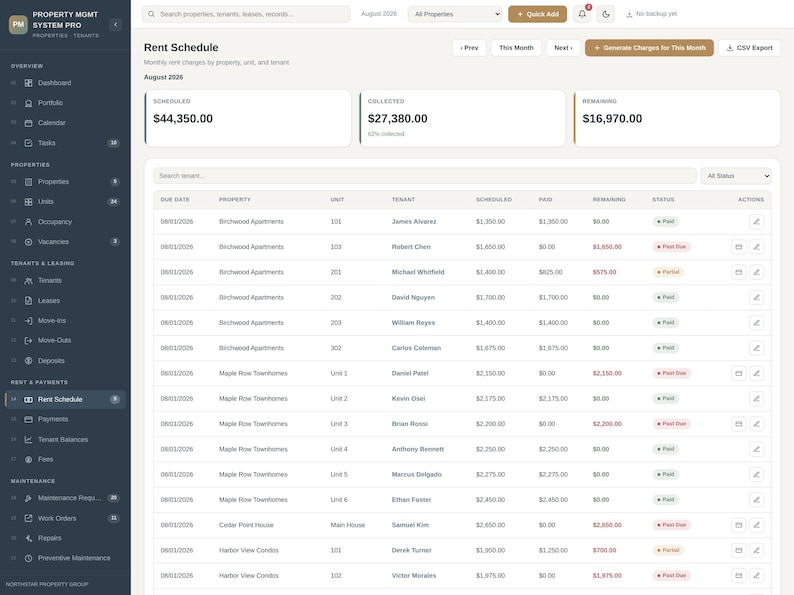
Task: Toggle dark mode moon icon
Action: (x=606, y=14)
